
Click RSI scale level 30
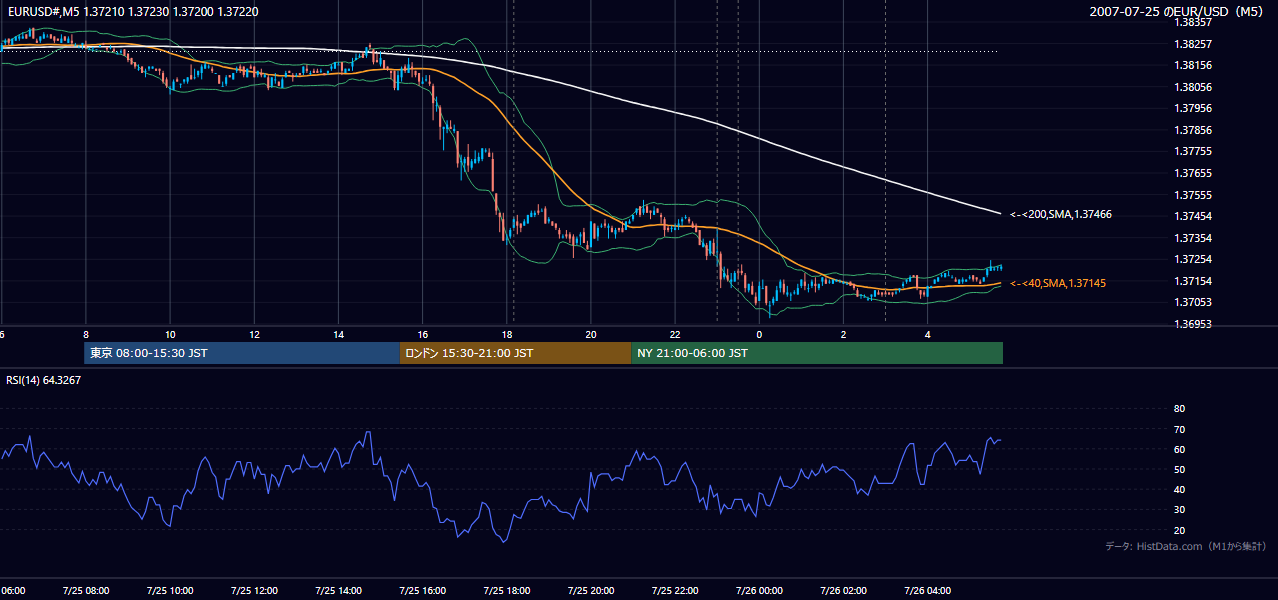point(1179,510)
